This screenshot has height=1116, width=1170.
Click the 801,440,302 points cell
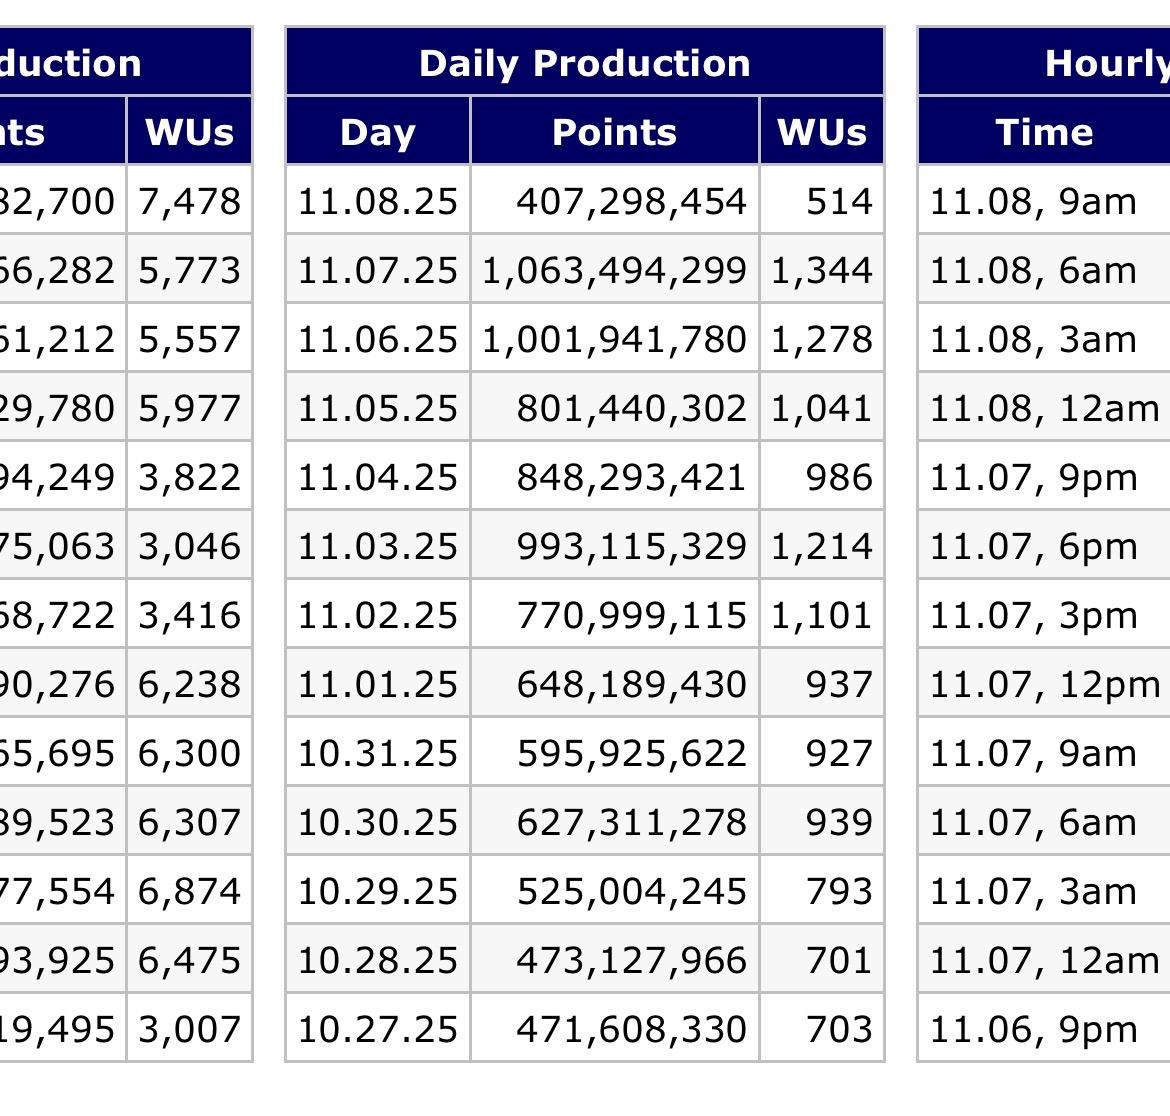pyautogui.click(x=630, y=408)
